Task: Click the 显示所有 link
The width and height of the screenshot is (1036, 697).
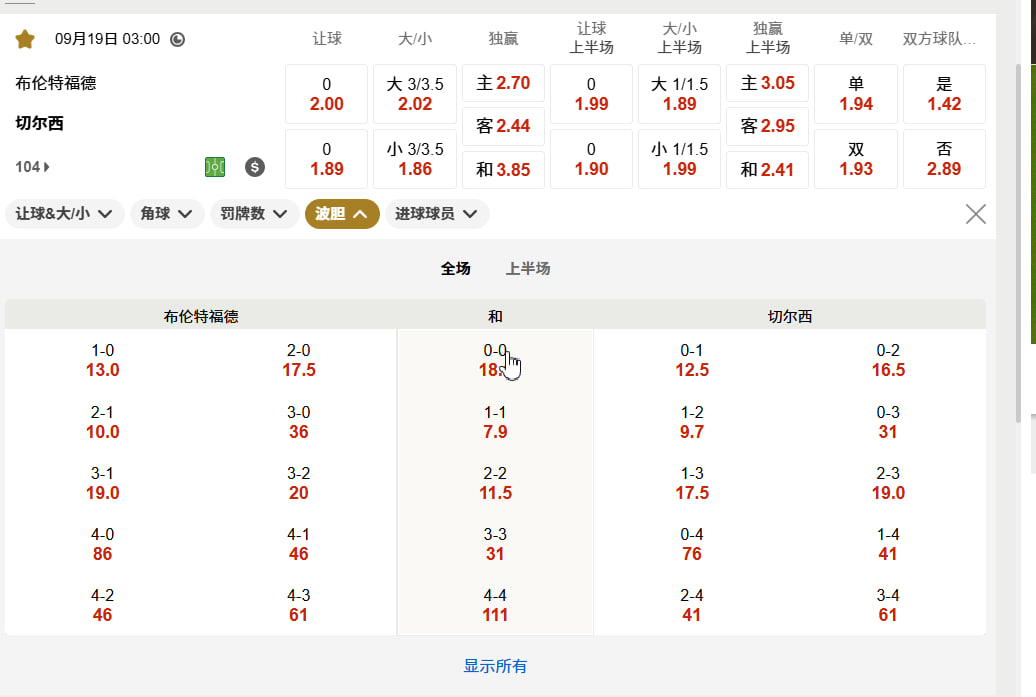Action: click(x=495, y=666)
